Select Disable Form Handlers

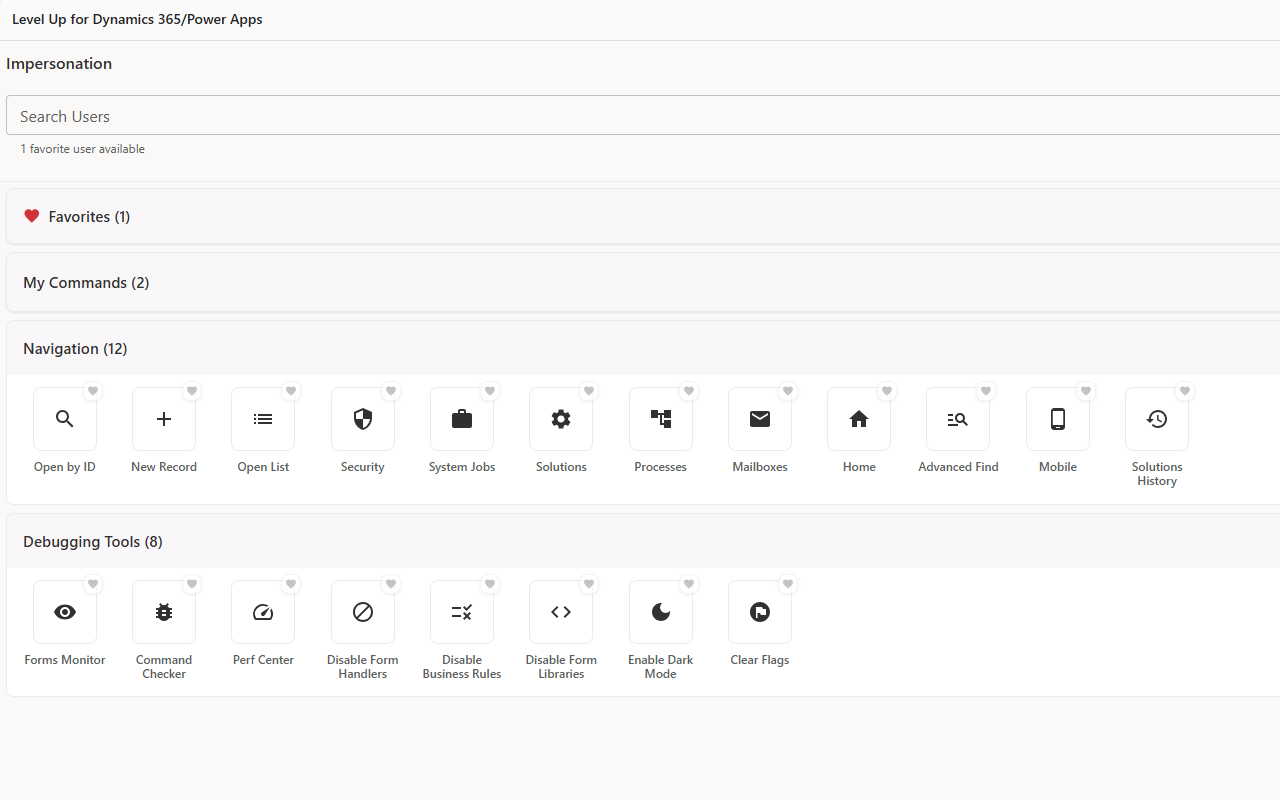tap(363, 612)
